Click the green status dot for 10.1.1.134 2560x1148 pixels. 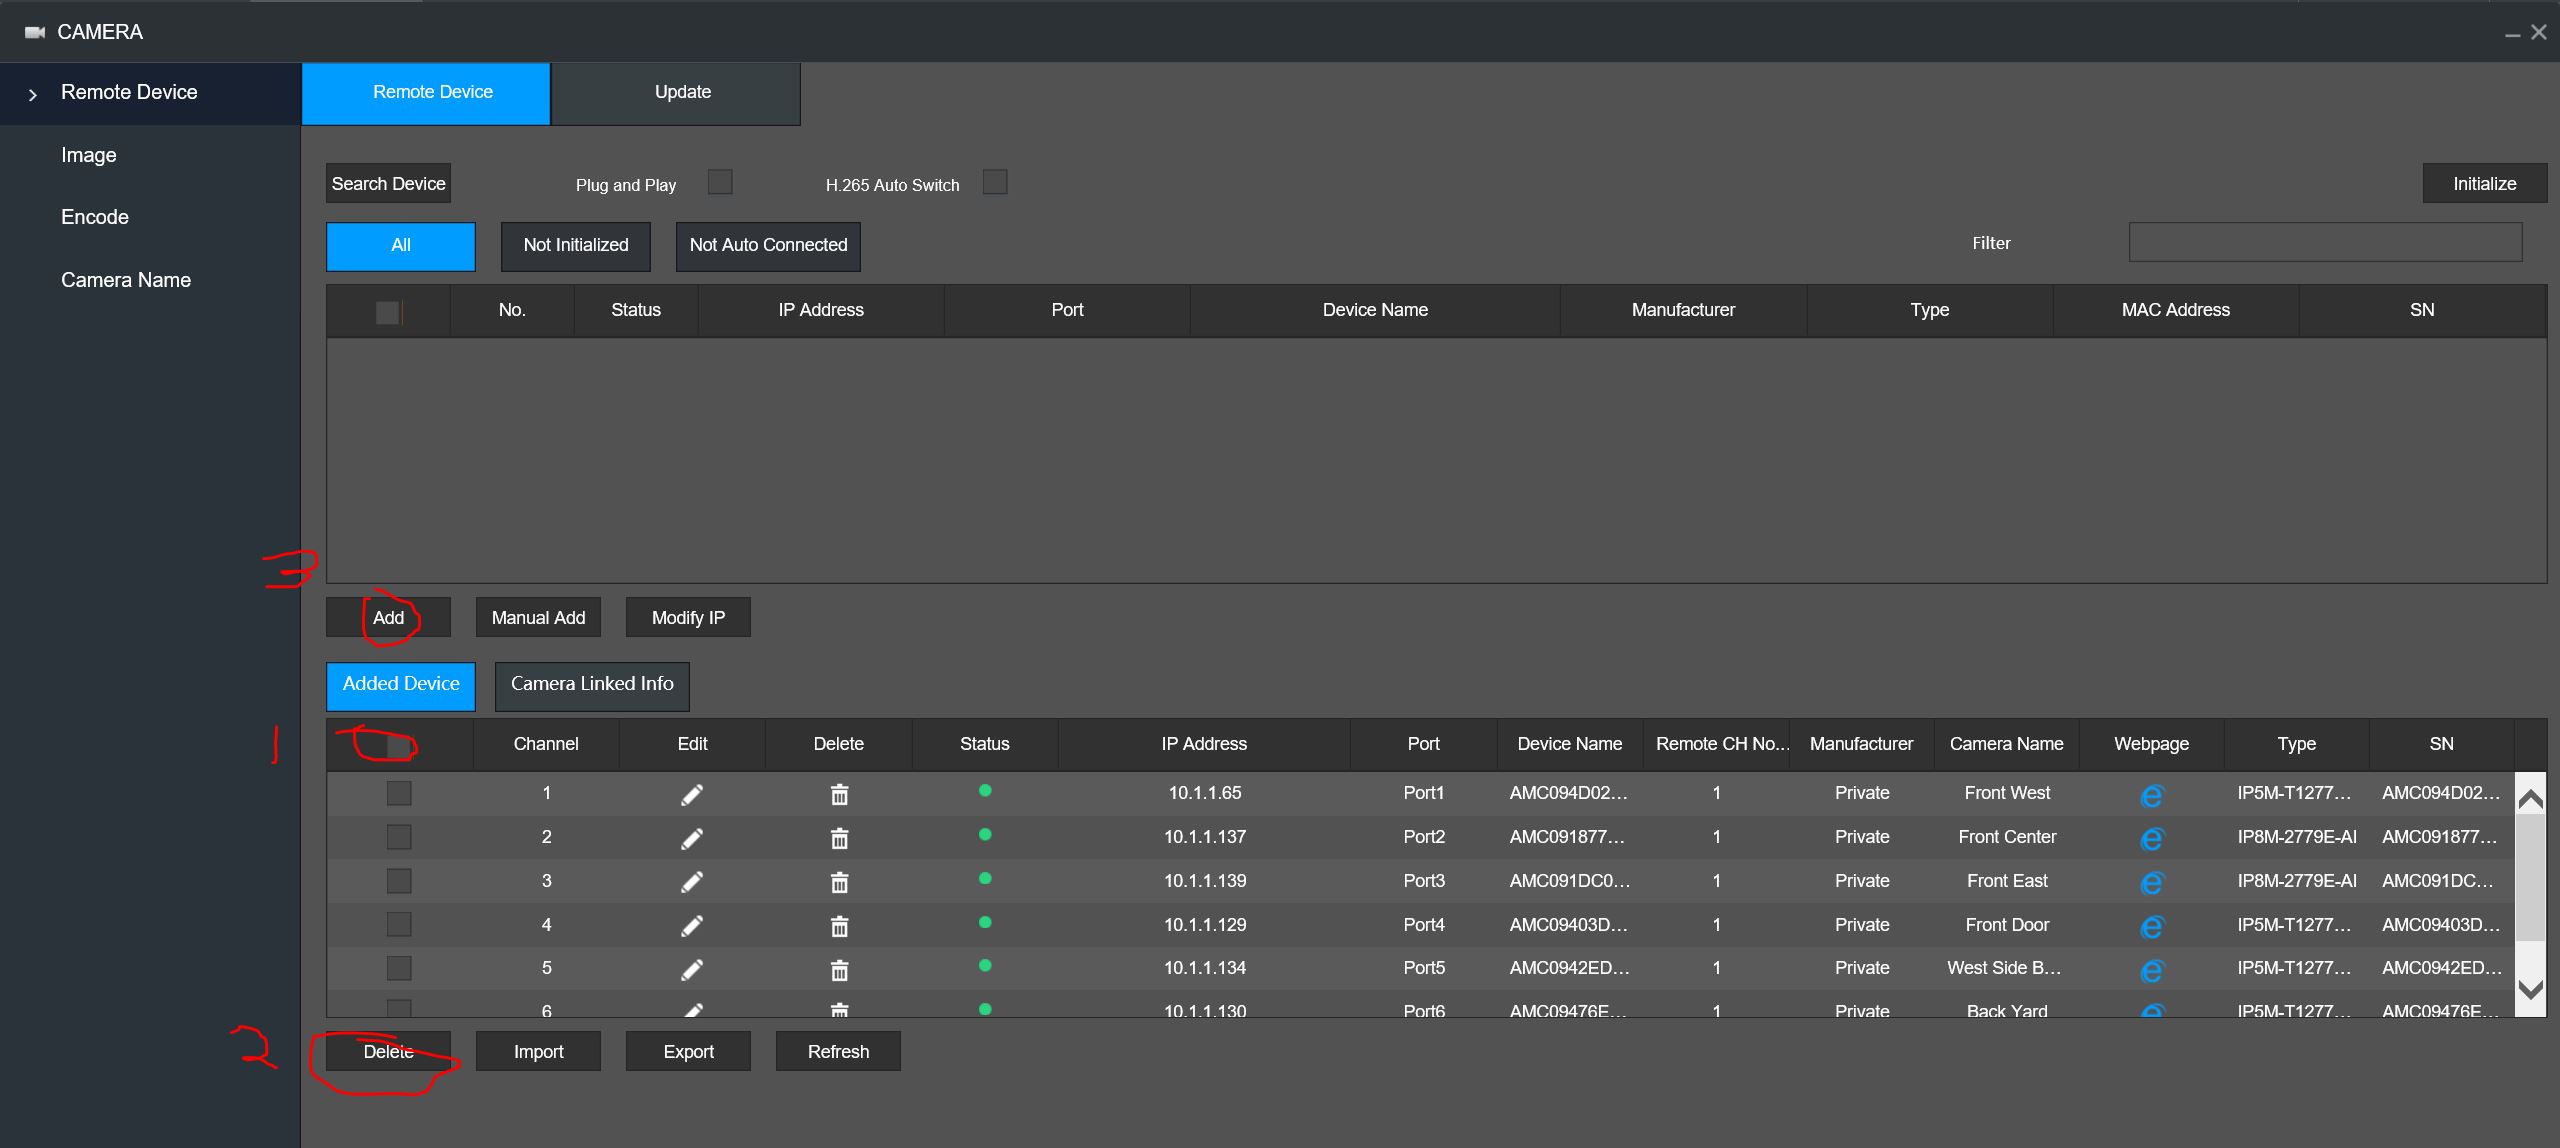(985, 965)
